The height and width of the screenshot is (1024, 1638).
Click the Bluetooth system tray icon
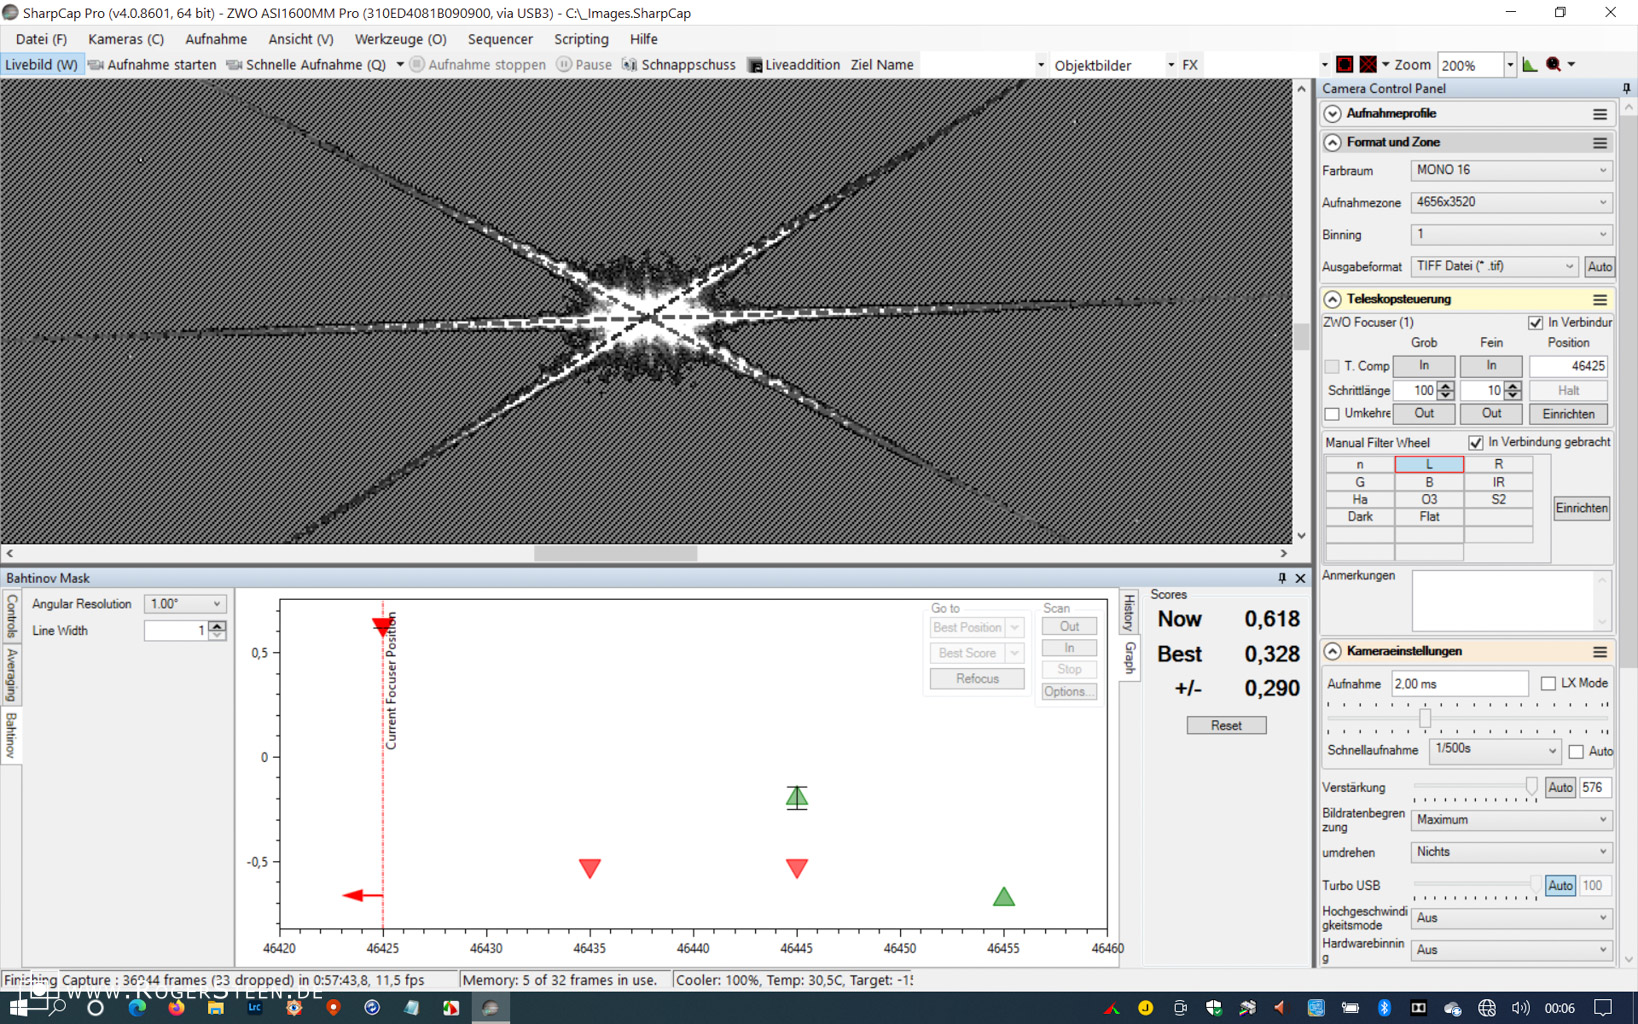(1385, 1008)
